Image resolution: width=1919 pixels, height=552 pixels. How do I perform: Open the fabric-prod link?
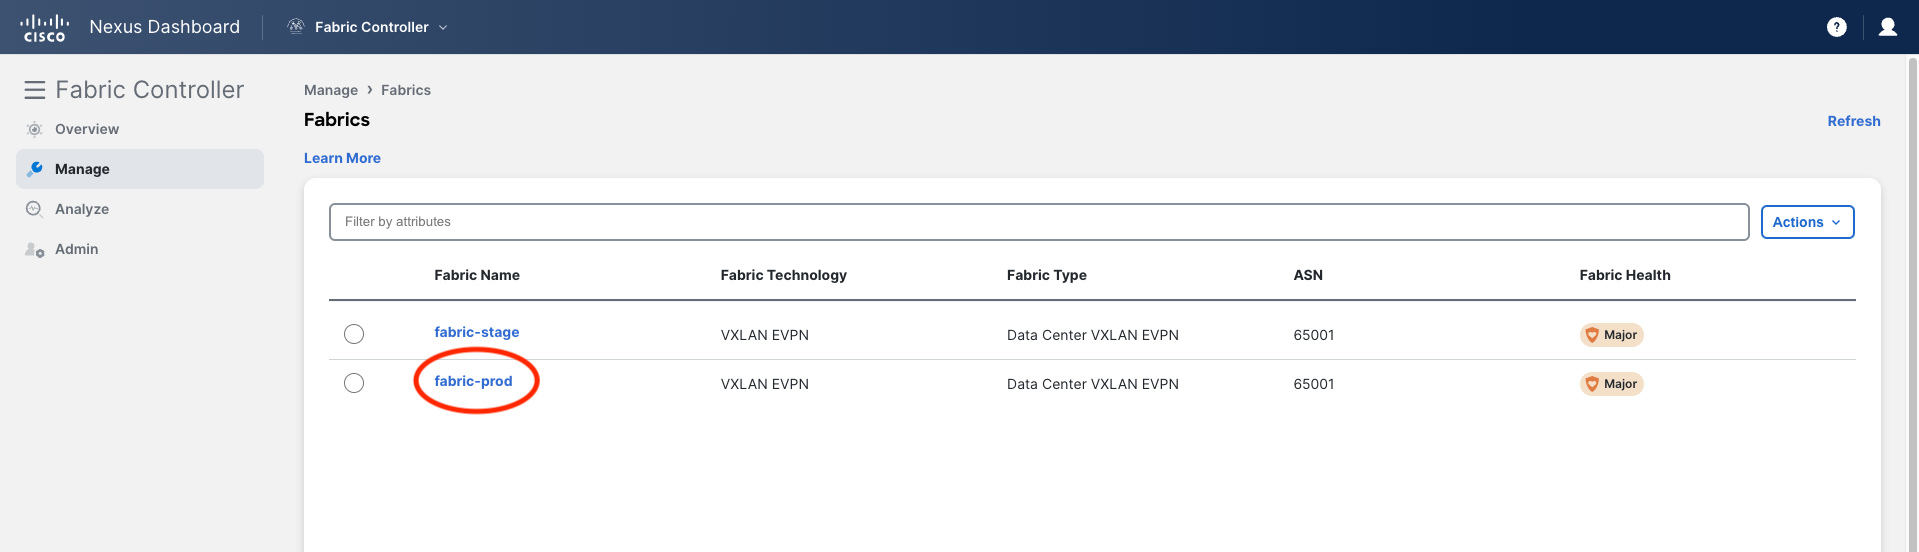click(473, 381)
